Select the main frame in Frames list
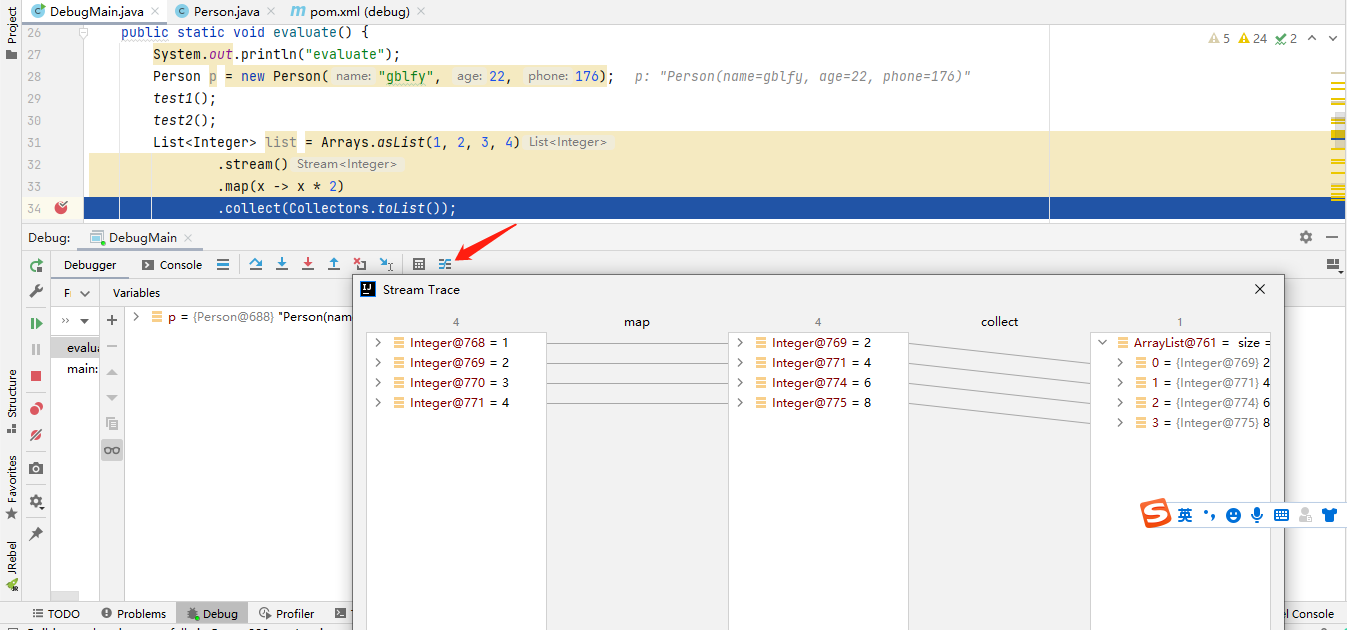This screenshot has height=630, width=1347. [81, 369]
